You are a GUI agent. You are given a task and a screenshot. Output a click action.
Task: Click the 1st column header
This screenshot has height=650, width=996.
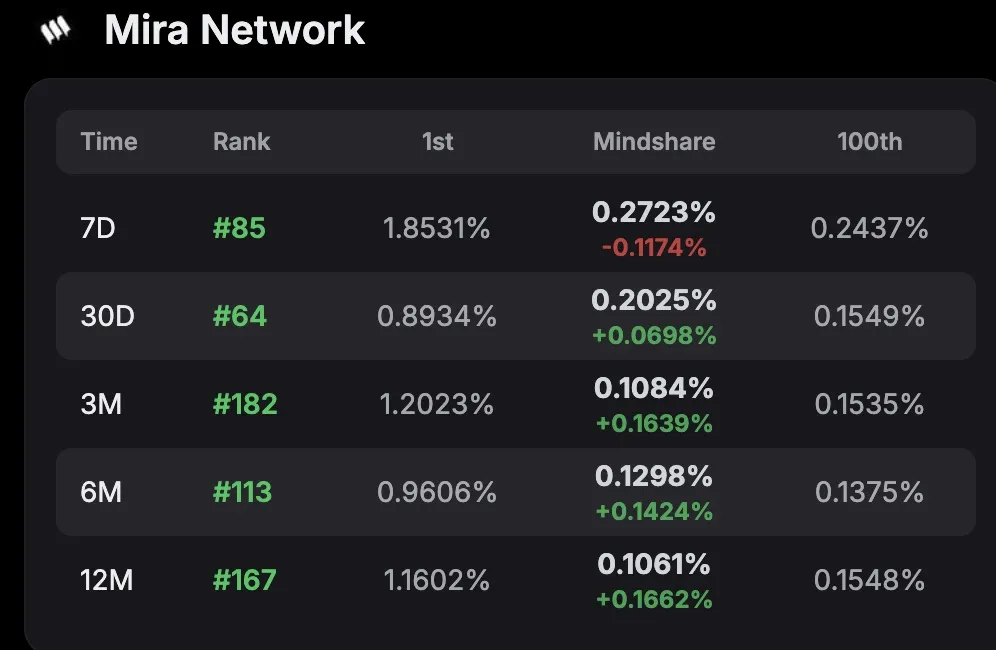click(x=438, y=142)
